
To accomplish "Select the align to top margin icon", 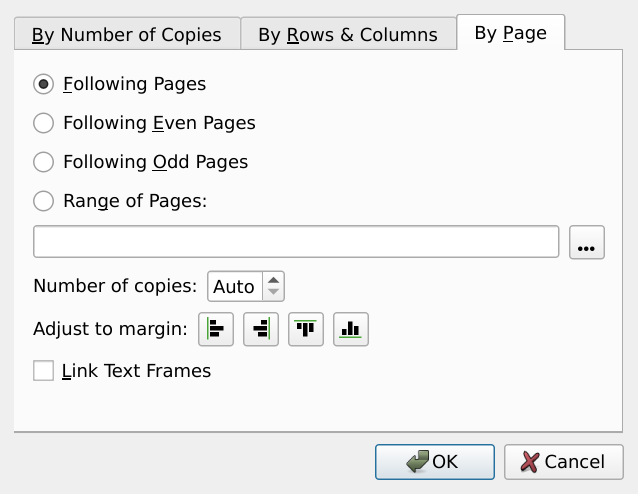I will click(x=306, y=328).
